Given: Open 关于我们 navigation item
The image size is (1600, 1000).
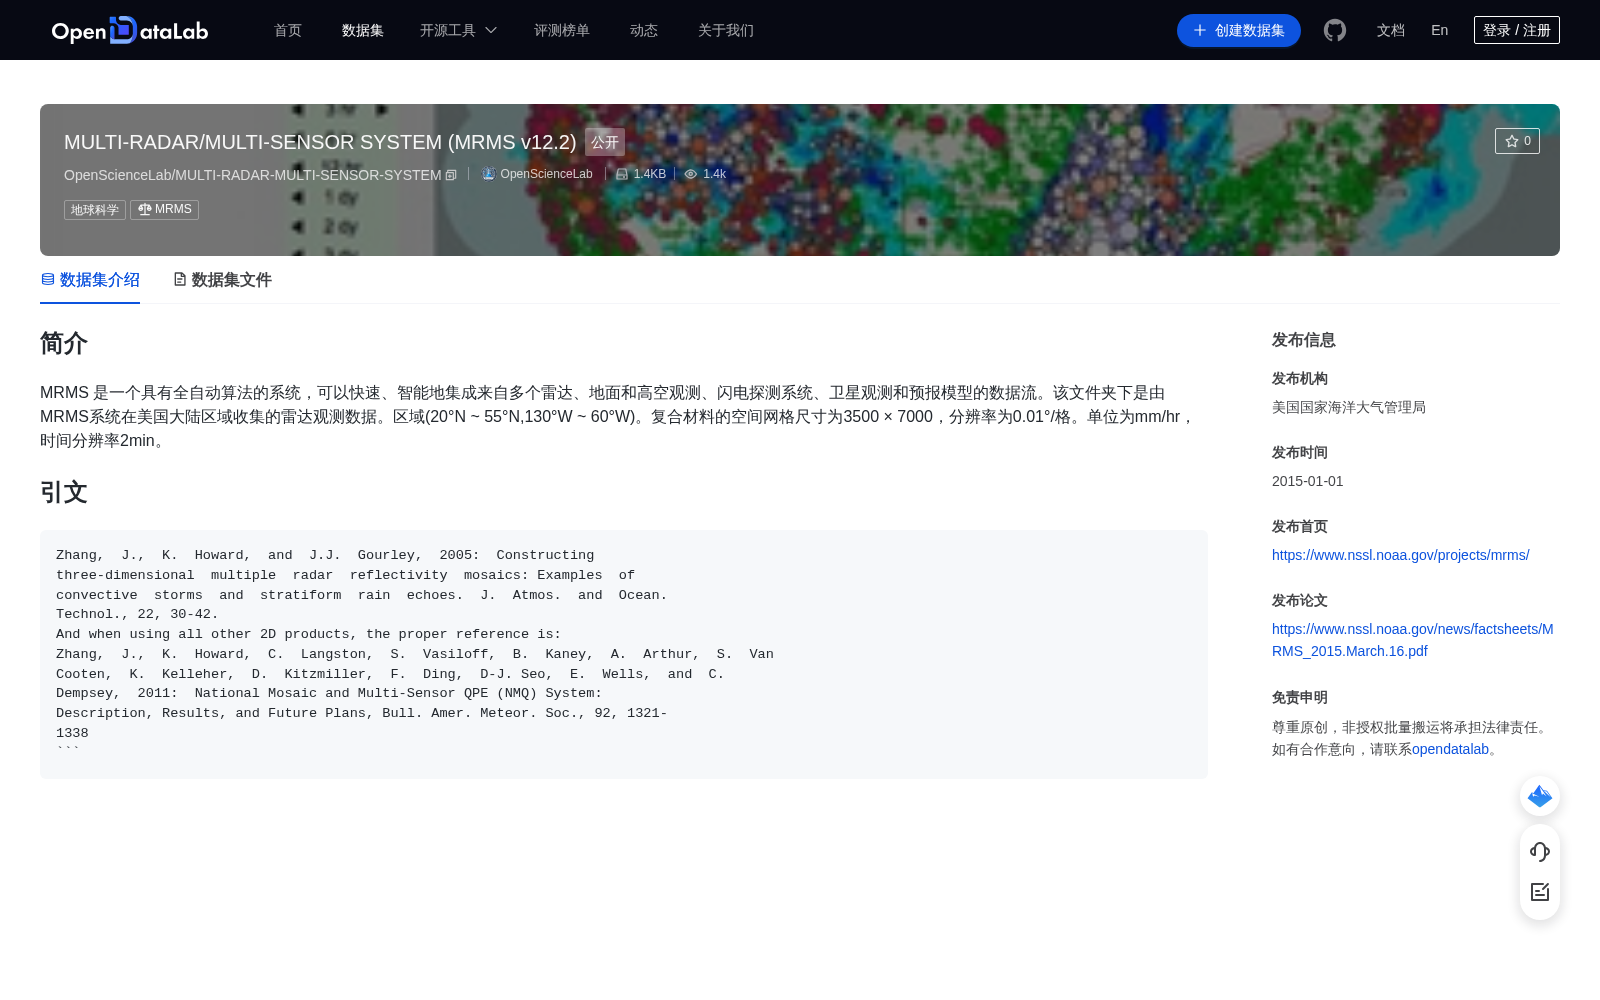Looking at the screenshot, I should point(726,30).
